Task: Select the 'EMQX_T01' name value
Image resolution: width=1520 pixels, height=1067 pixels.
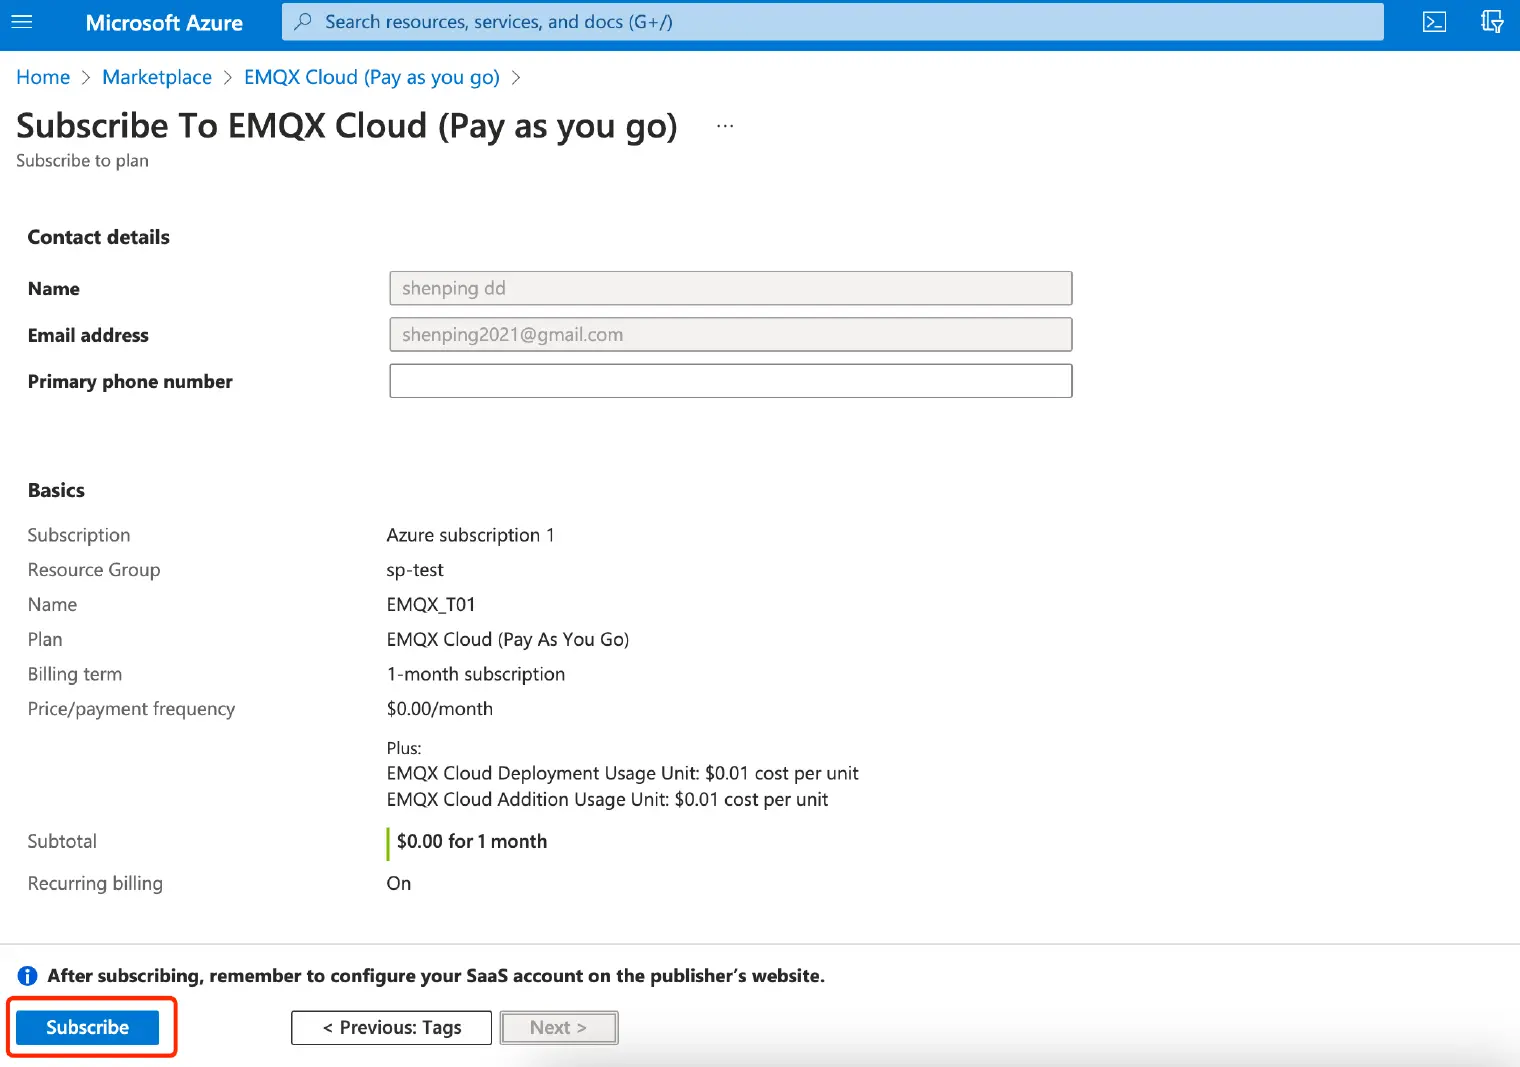Action: tap(431, 604)
